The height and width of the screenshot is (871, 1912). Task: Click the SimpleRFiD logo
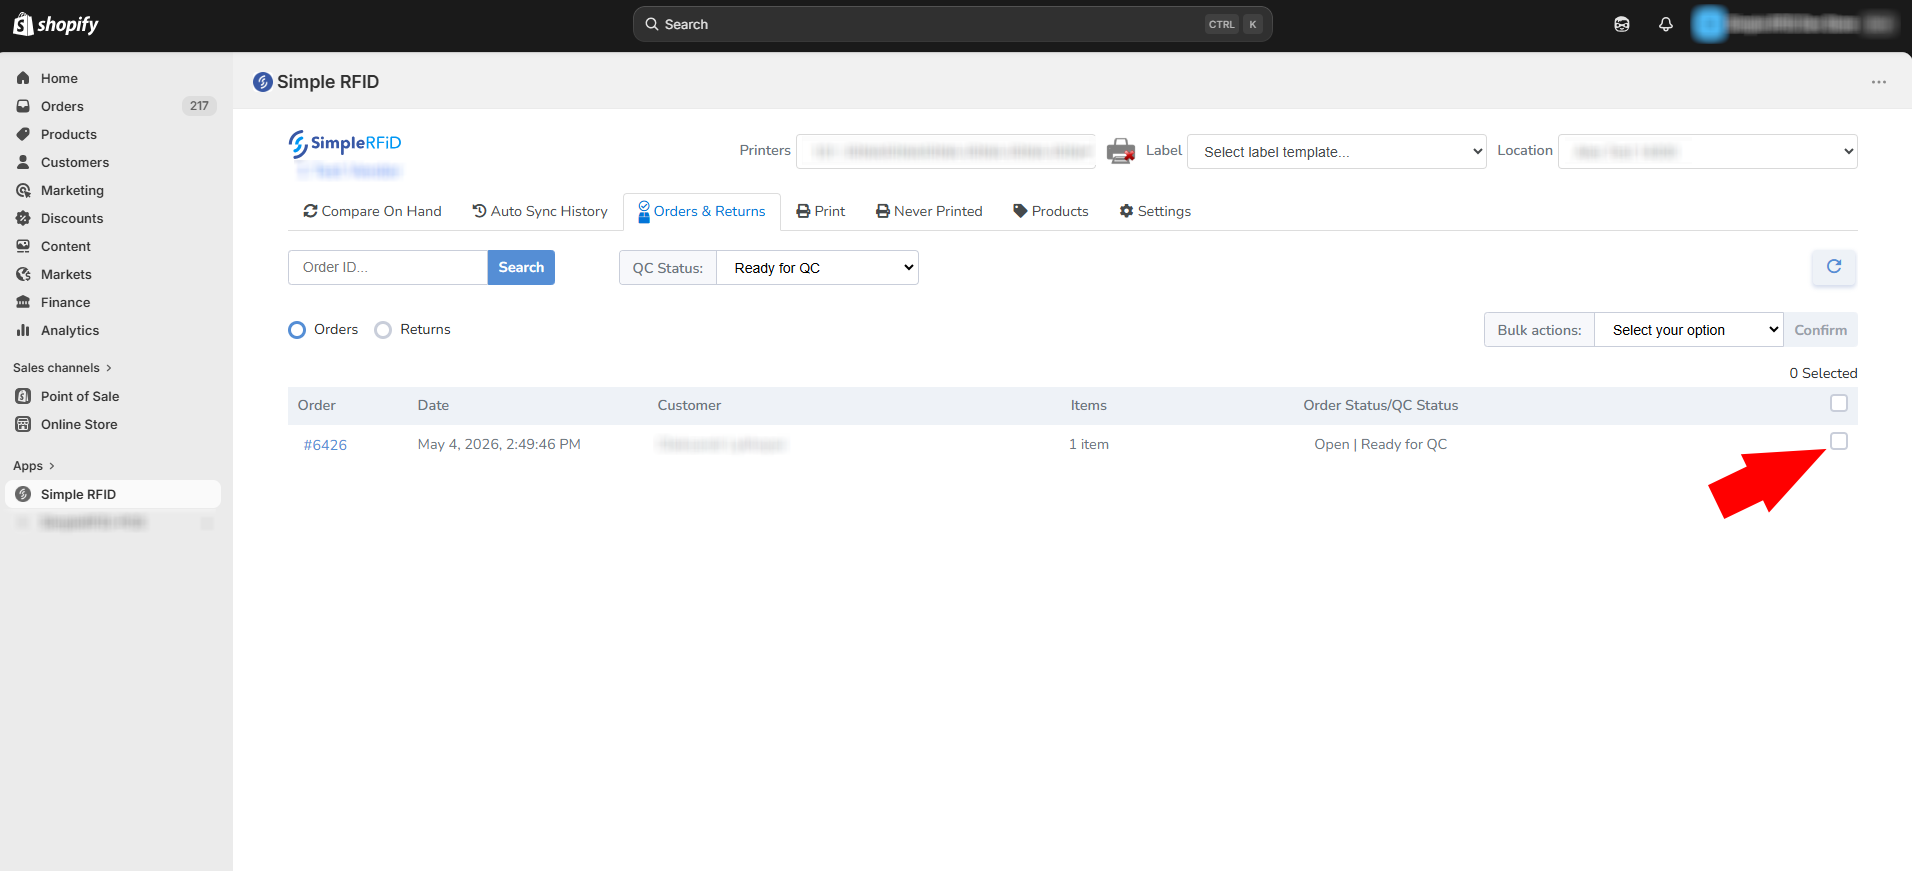pyautogui.click(x=345, y=144)
